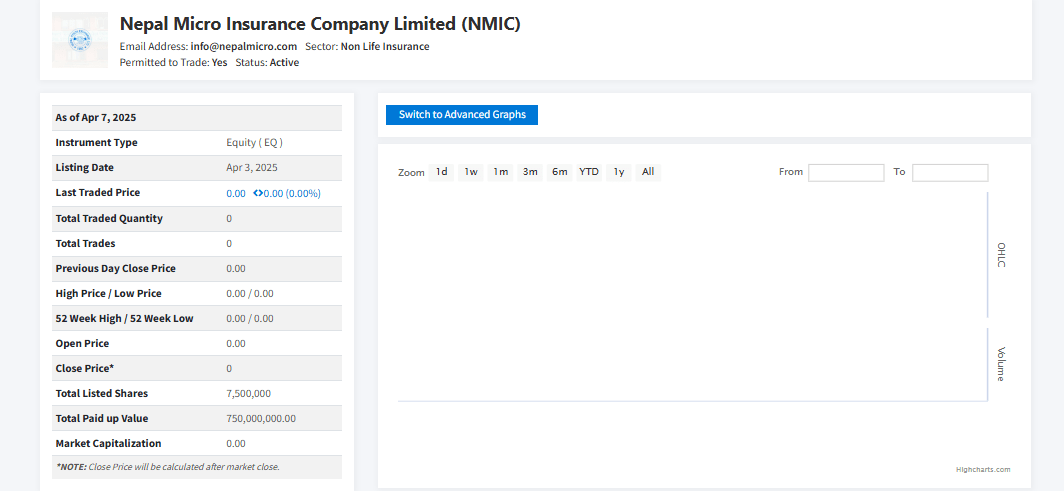
Task: Click the Open Price label
Action: point(82,343)
